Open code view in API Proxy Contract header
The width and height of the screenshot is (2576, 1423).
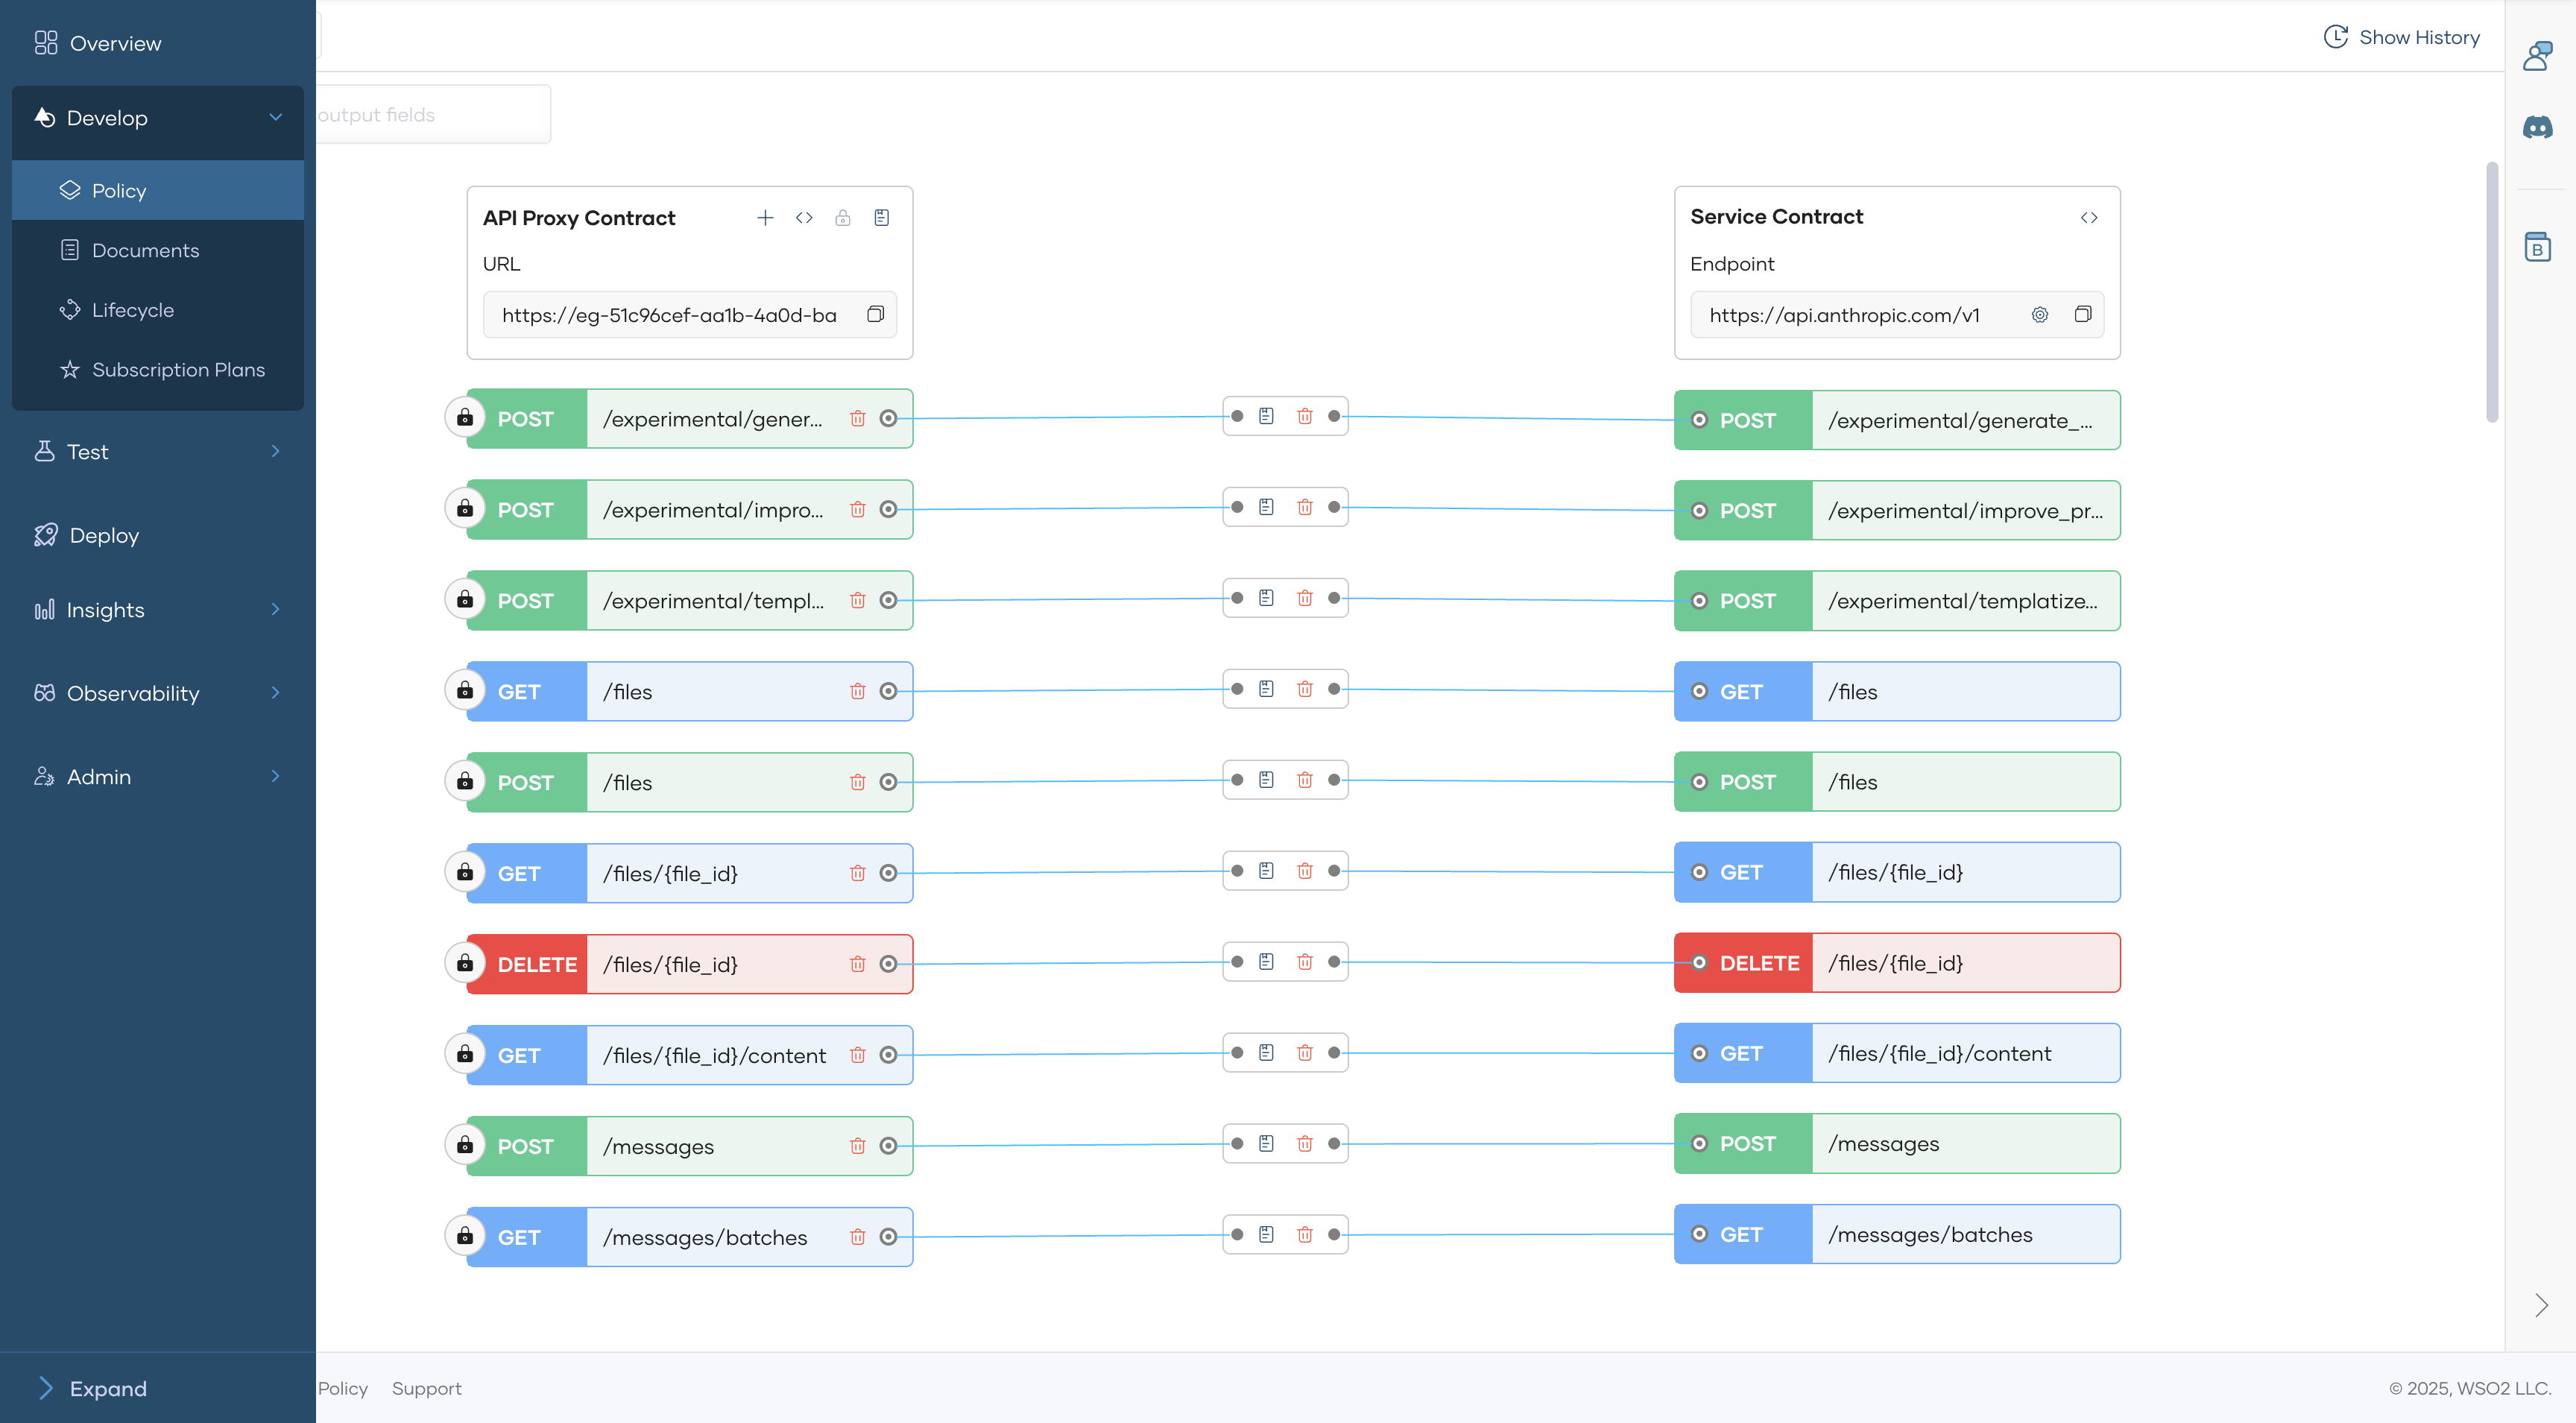click(804, 218)
